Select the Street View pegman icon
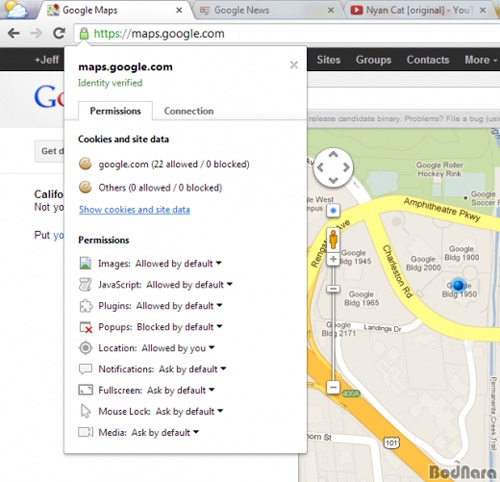 coord(333,239)
